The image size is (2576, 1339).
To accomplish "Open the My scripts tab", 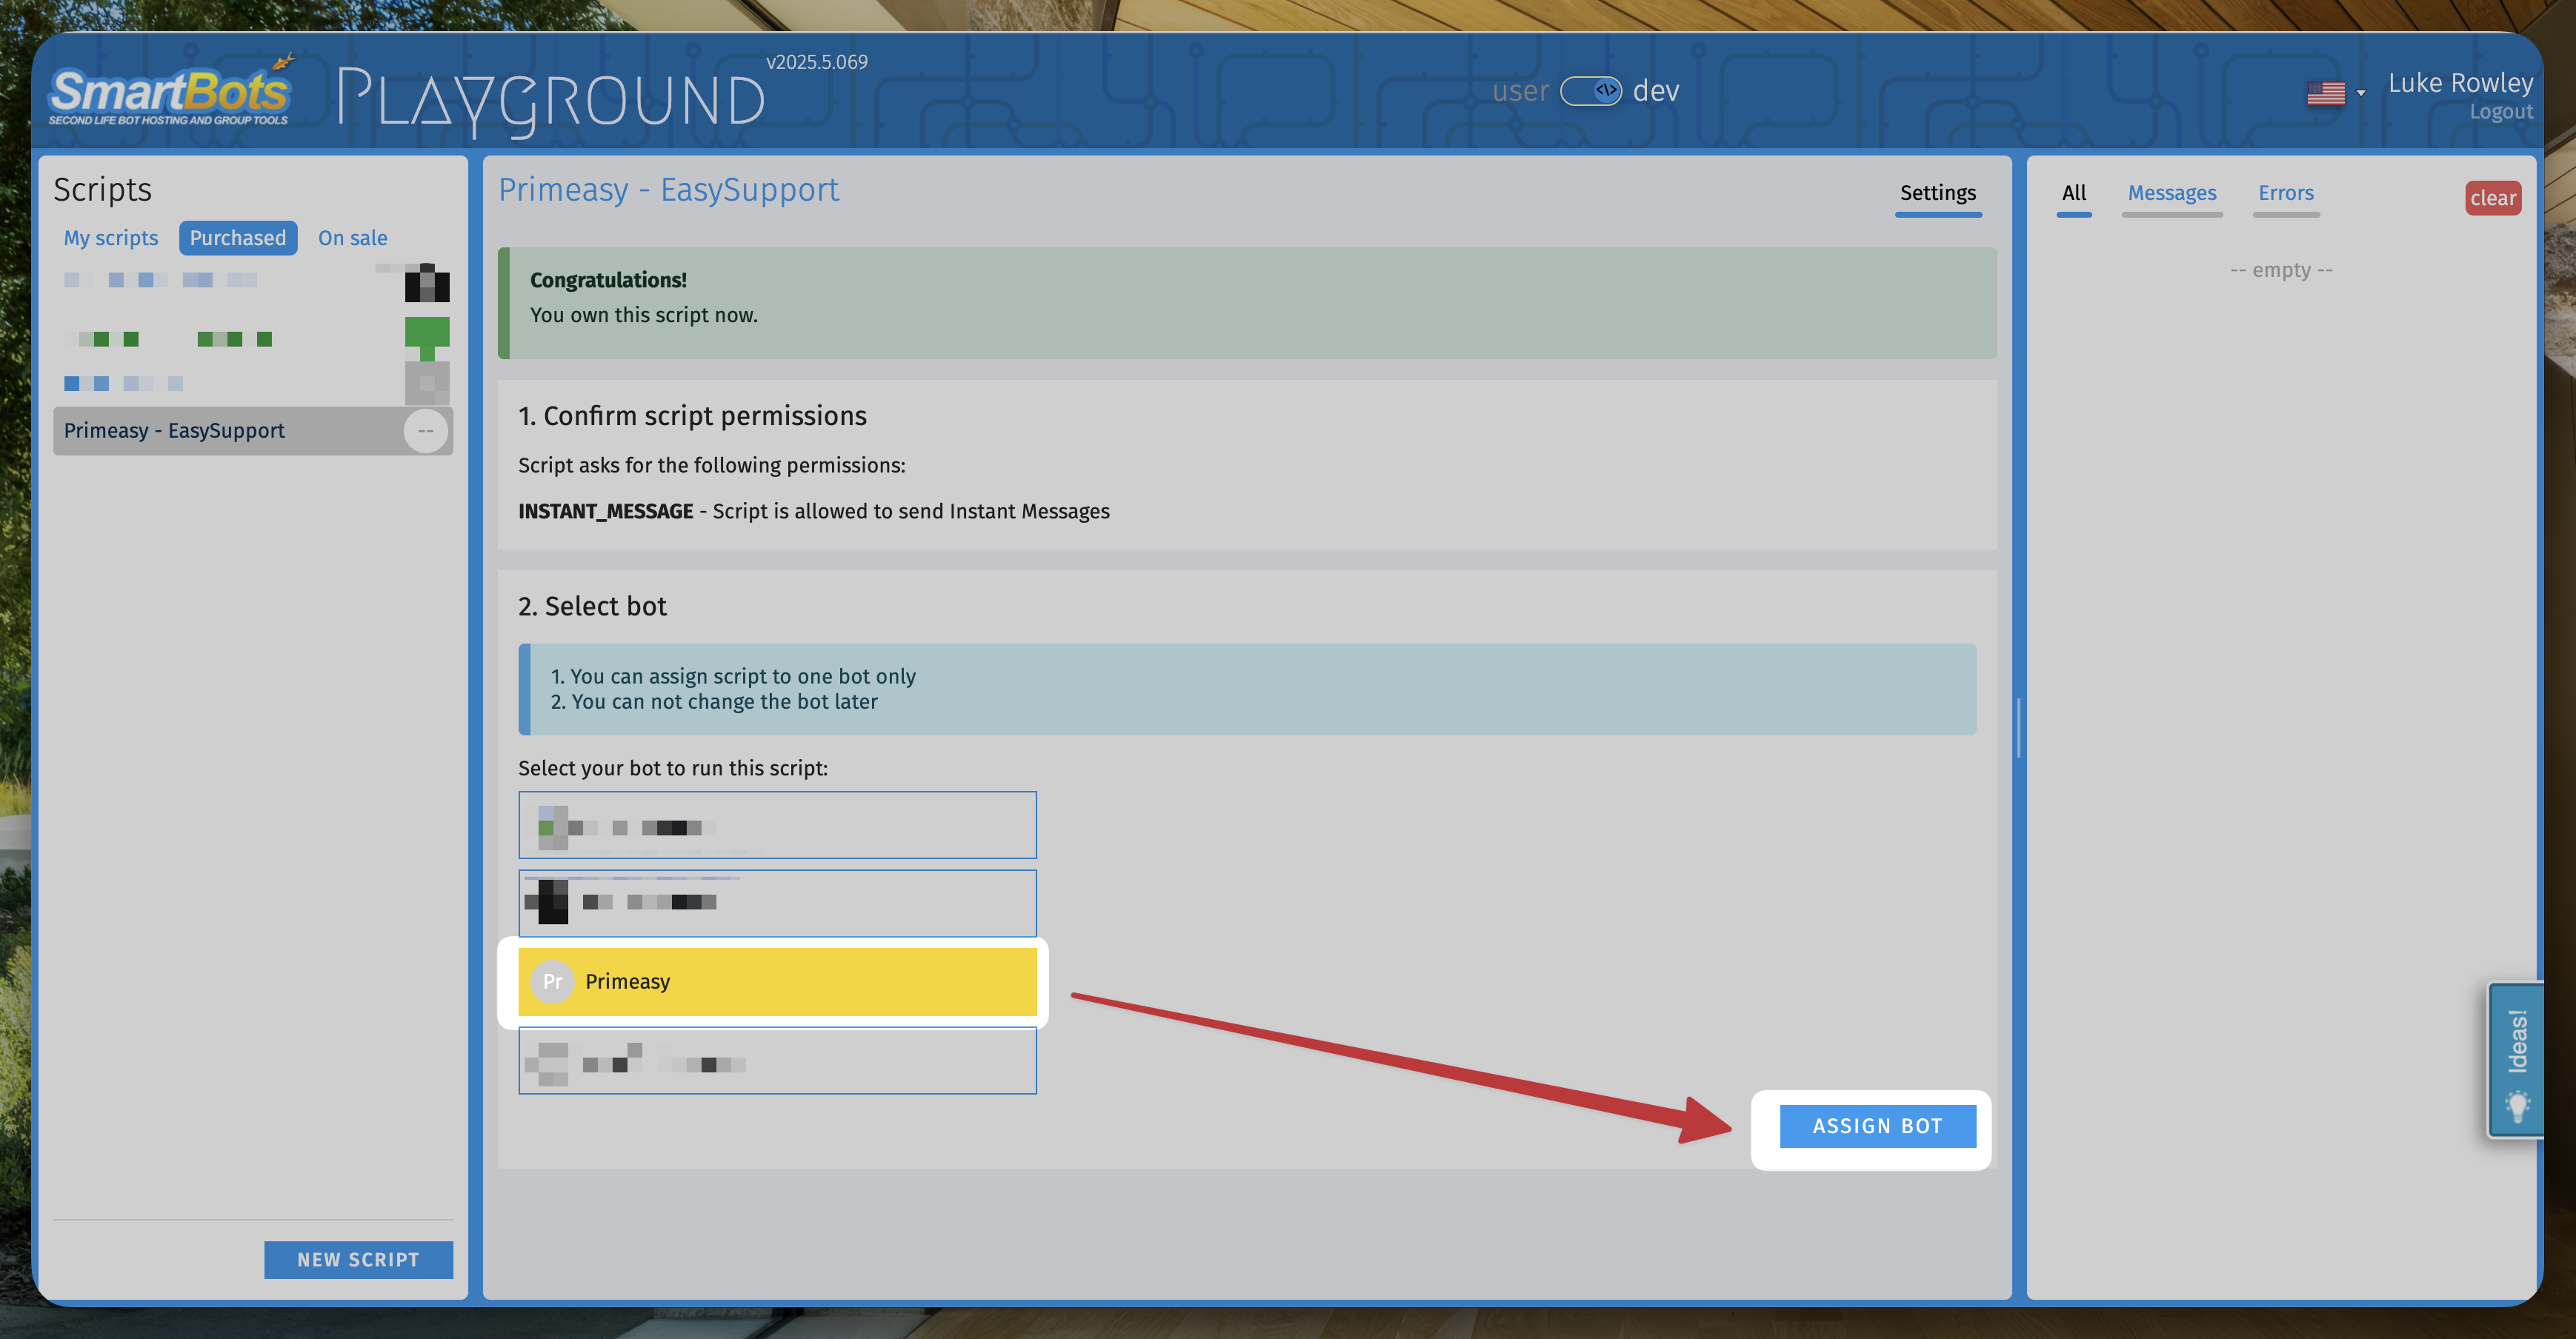I will click(x=111, y=238).
